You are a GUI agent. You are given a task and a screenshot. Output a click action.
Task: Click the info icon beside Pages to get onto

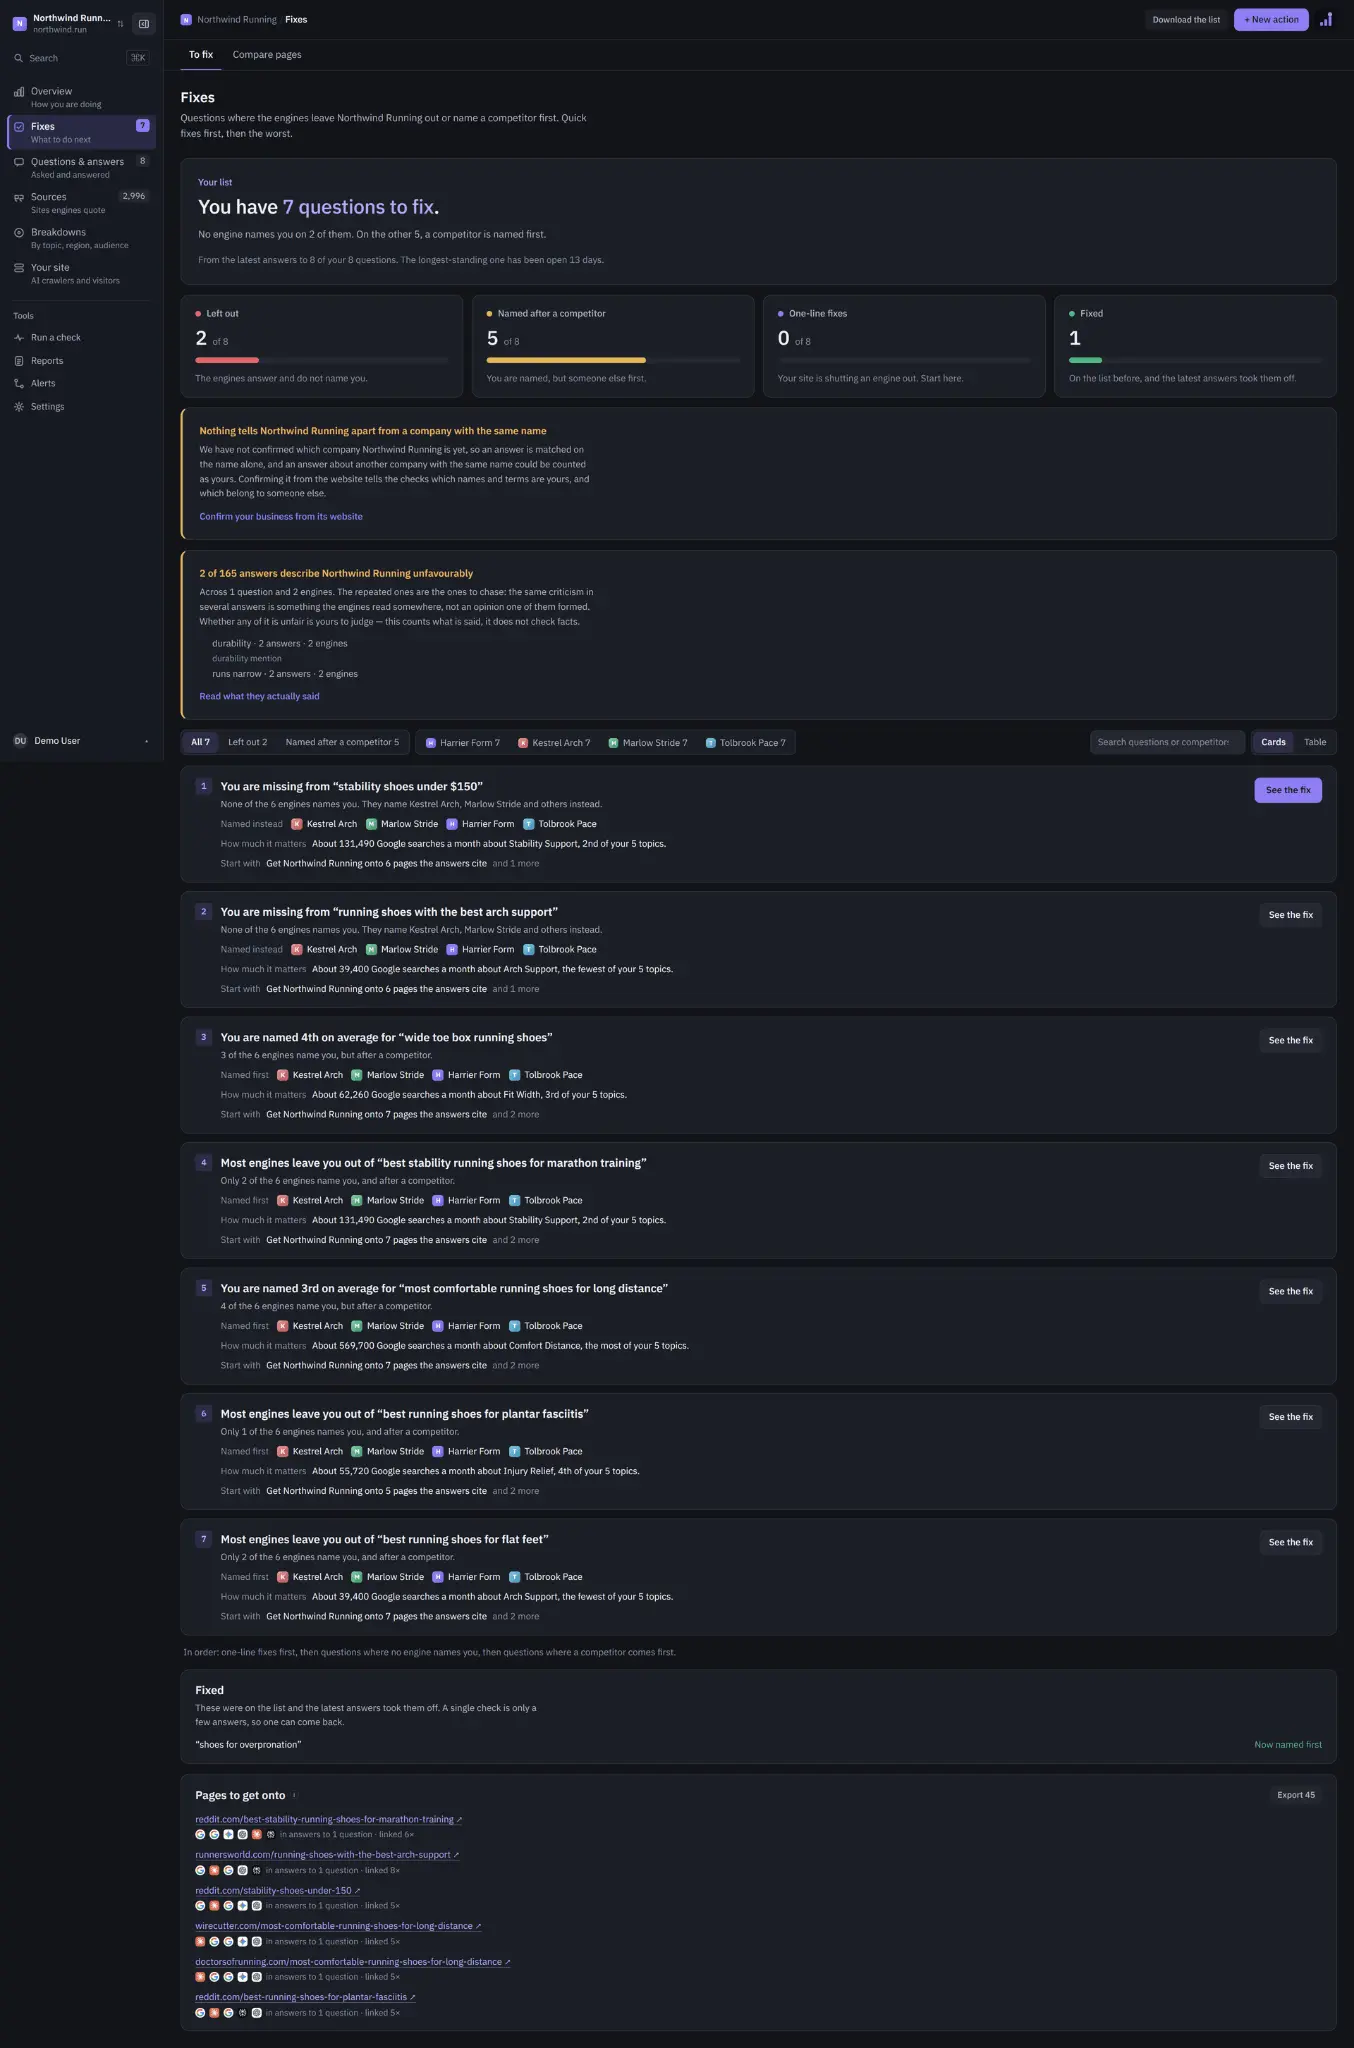coord(294,1795)
